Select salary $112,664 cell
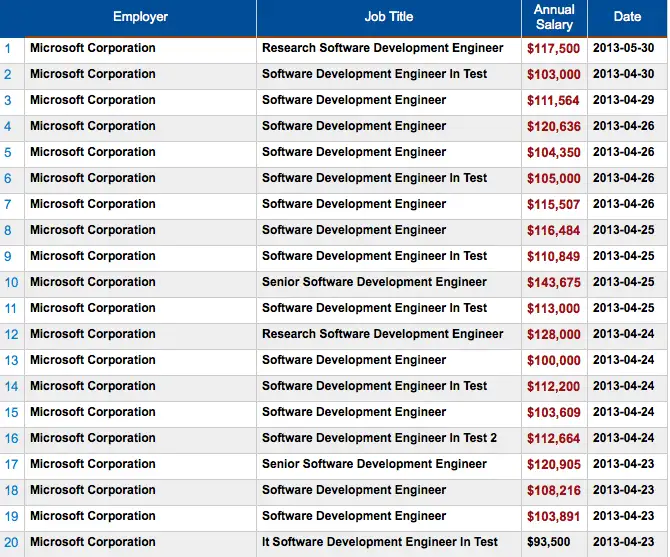 tap(553, 439)
